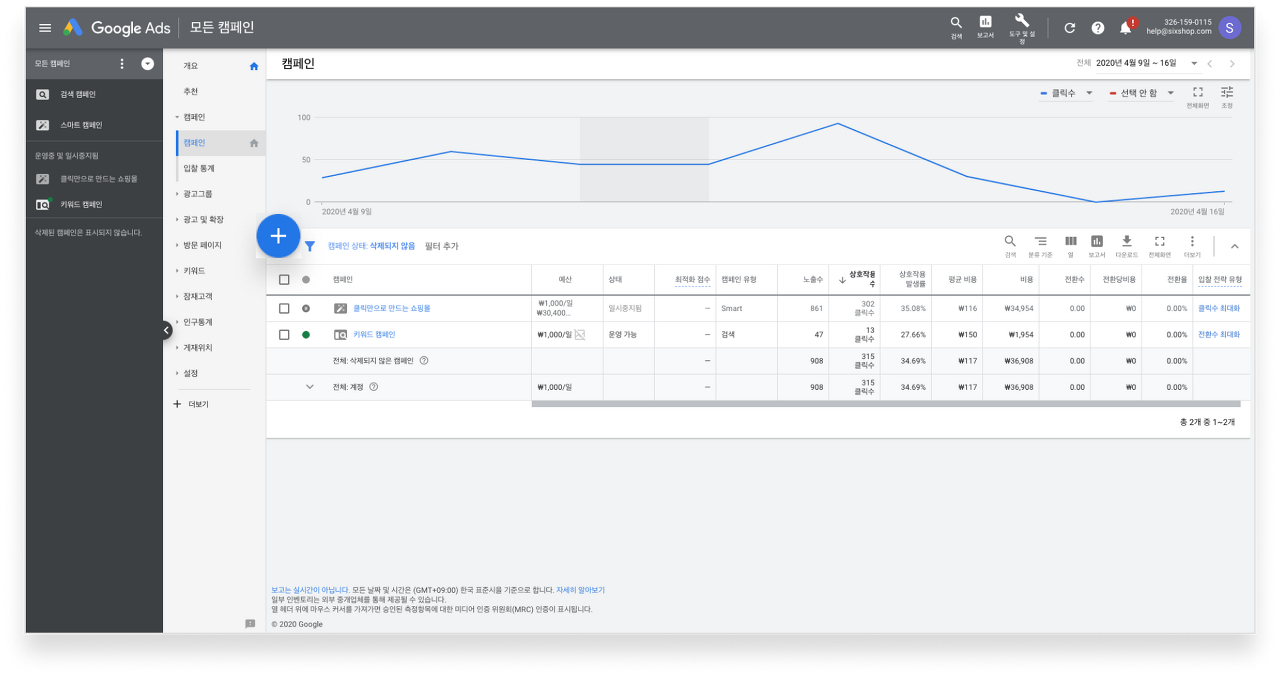1280x677 pixels.
Task: Expand the 광고그룹 nav section
Action: [196, 193]
